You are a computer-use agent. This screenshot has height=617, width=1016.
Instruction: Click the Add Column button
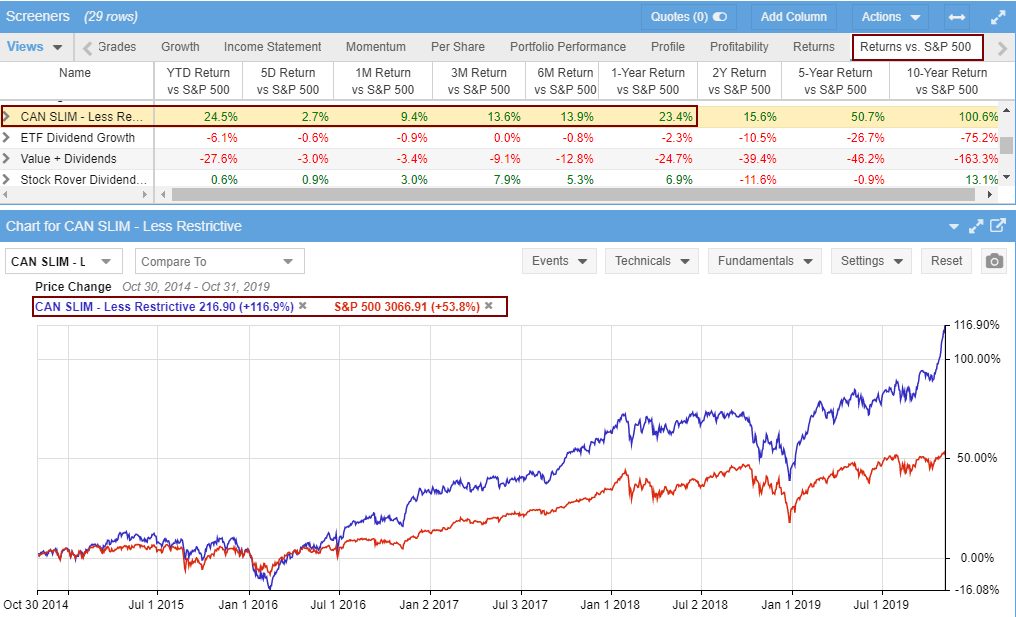pyautogui.click(x=793, y=16)
